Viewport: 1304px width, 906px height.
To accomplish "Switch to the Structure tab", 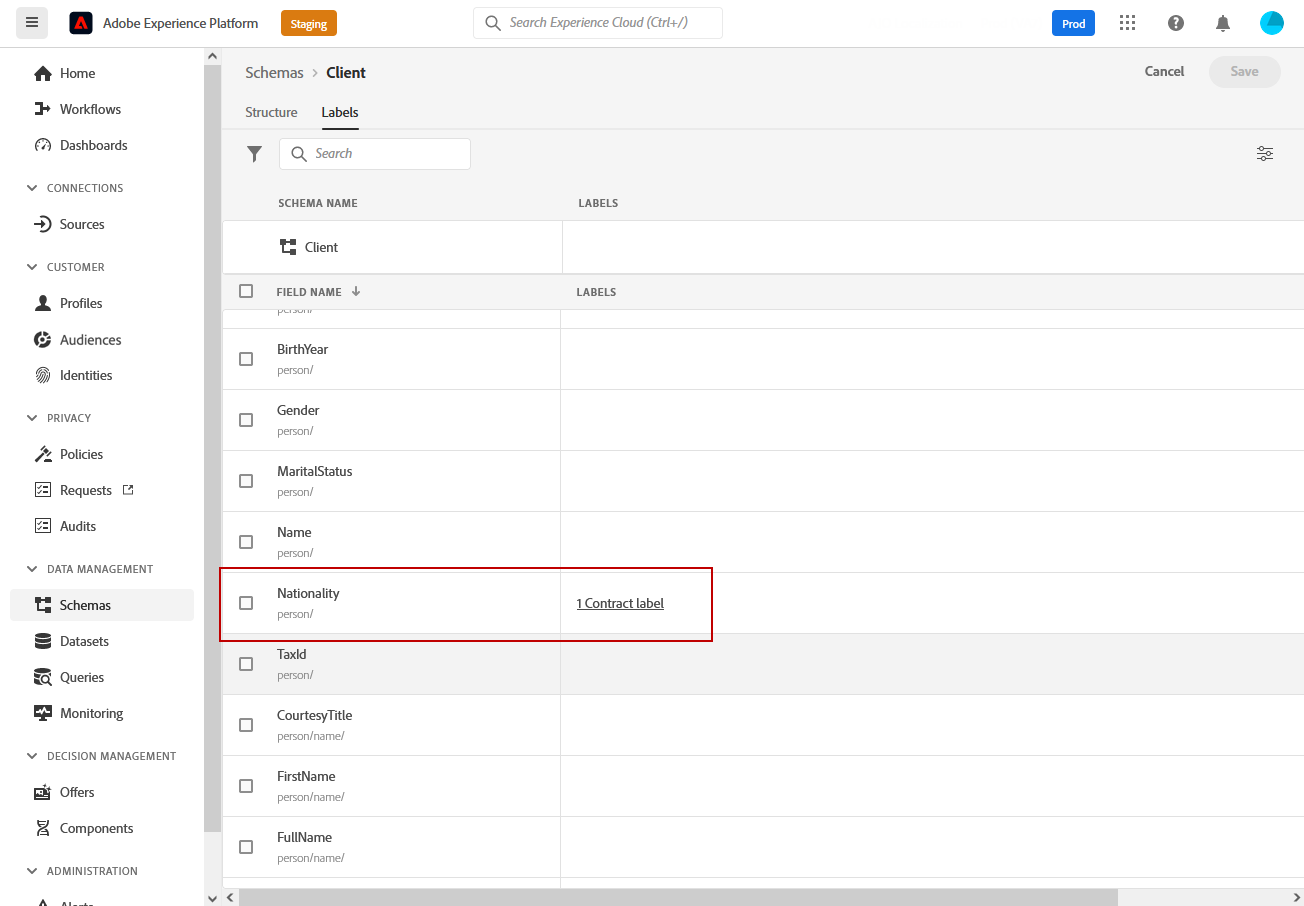I will coord(271,112).
